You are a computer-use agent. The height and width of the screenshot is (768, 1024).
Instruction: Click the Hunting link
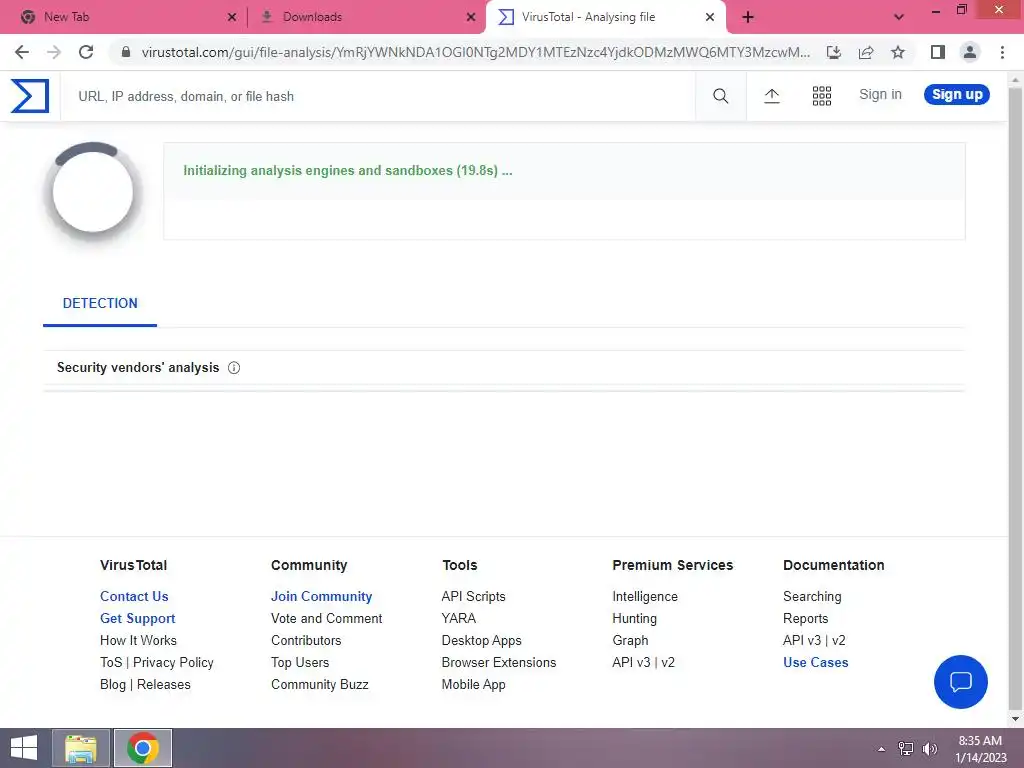pyautogui.click(x=635, y=618)
